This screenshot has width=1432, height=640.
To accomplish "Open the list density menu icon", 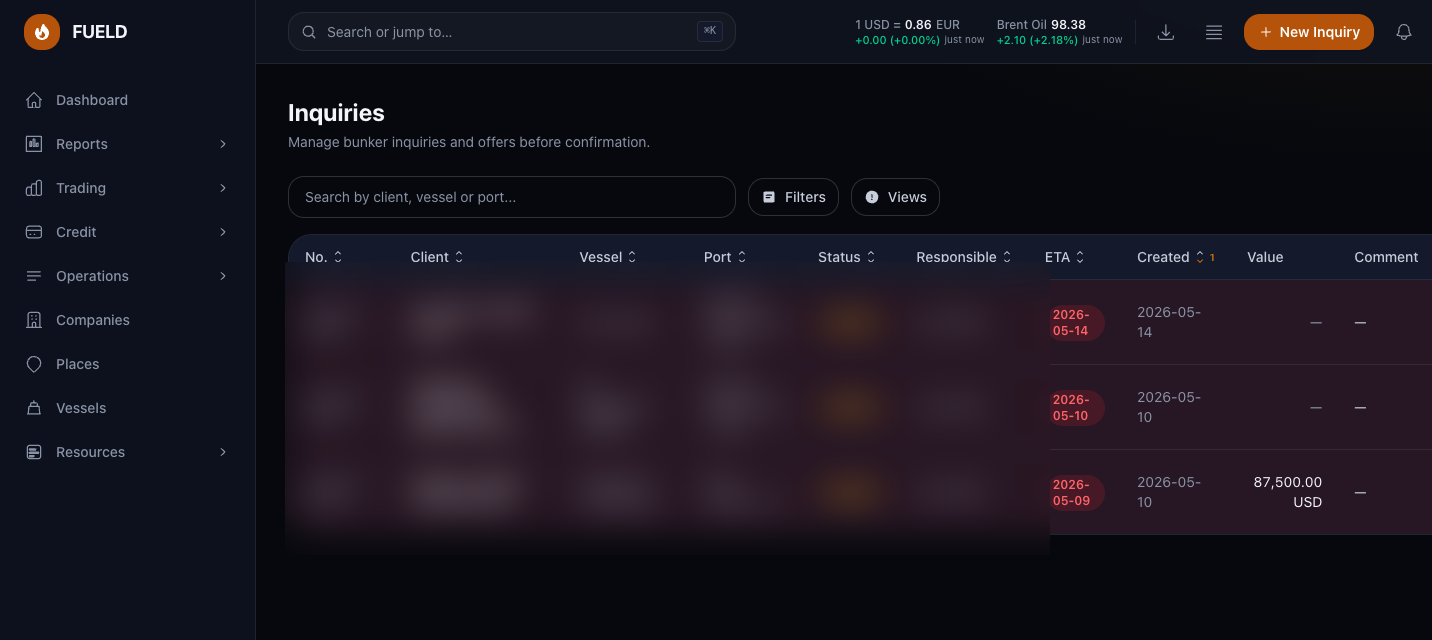I will coord(1214,32).
